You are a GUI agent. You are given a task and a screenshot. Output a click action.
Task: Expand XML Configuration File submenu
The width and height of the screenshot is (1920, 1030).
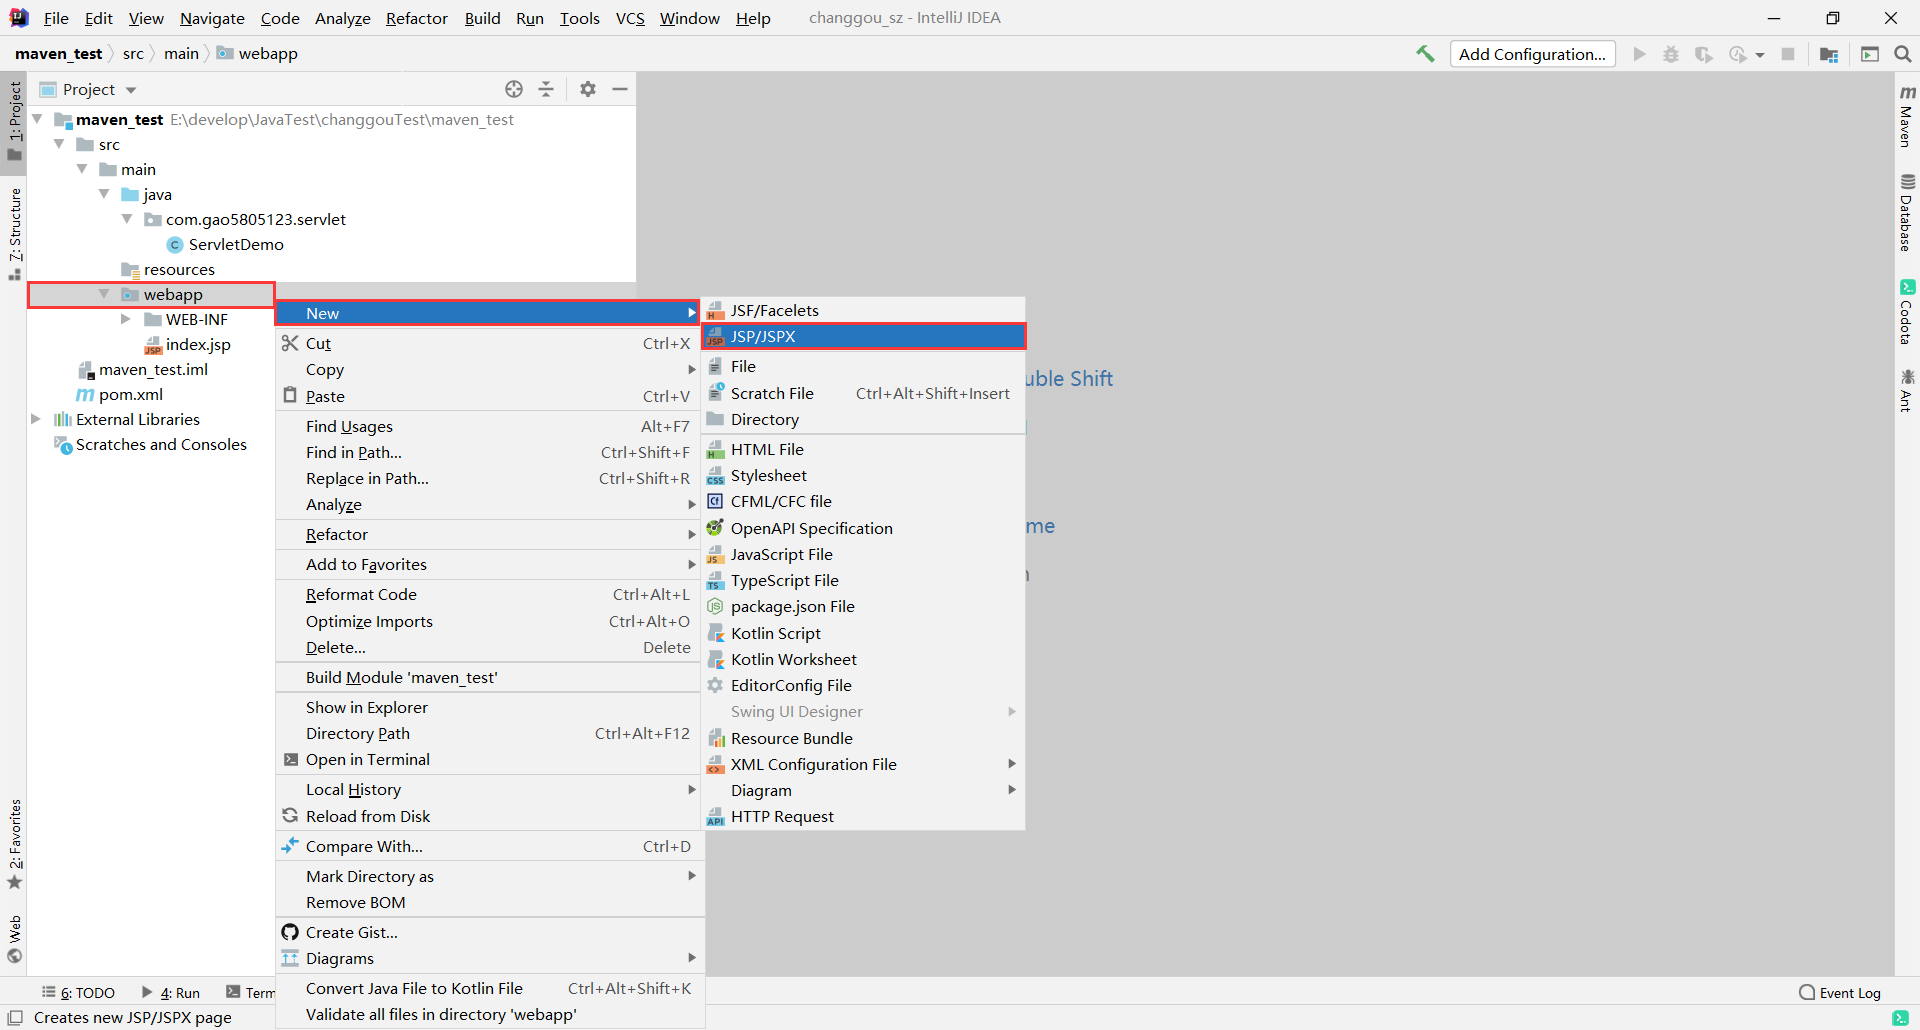coord(864,764)
